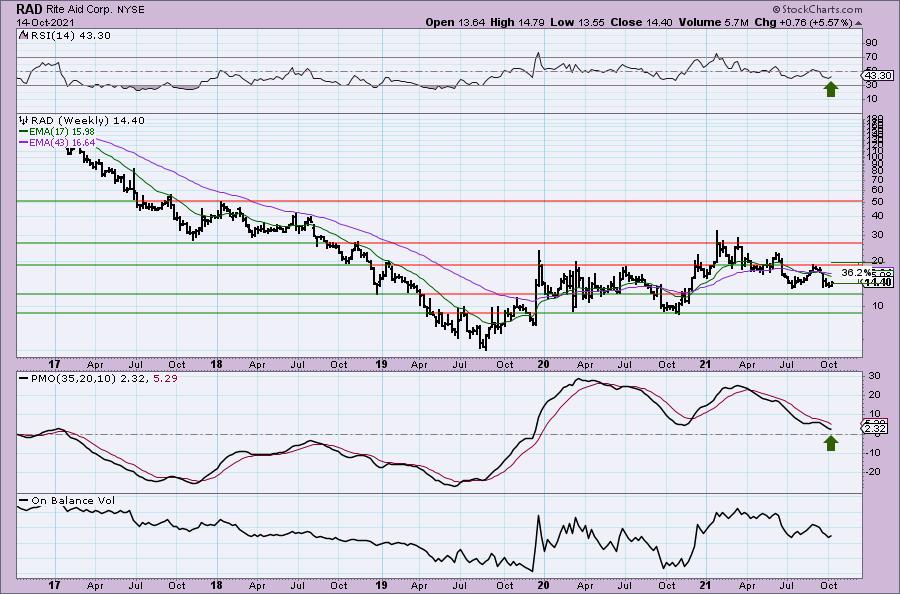Click the 43.30 RSI value tag on axis

(878, 76)
